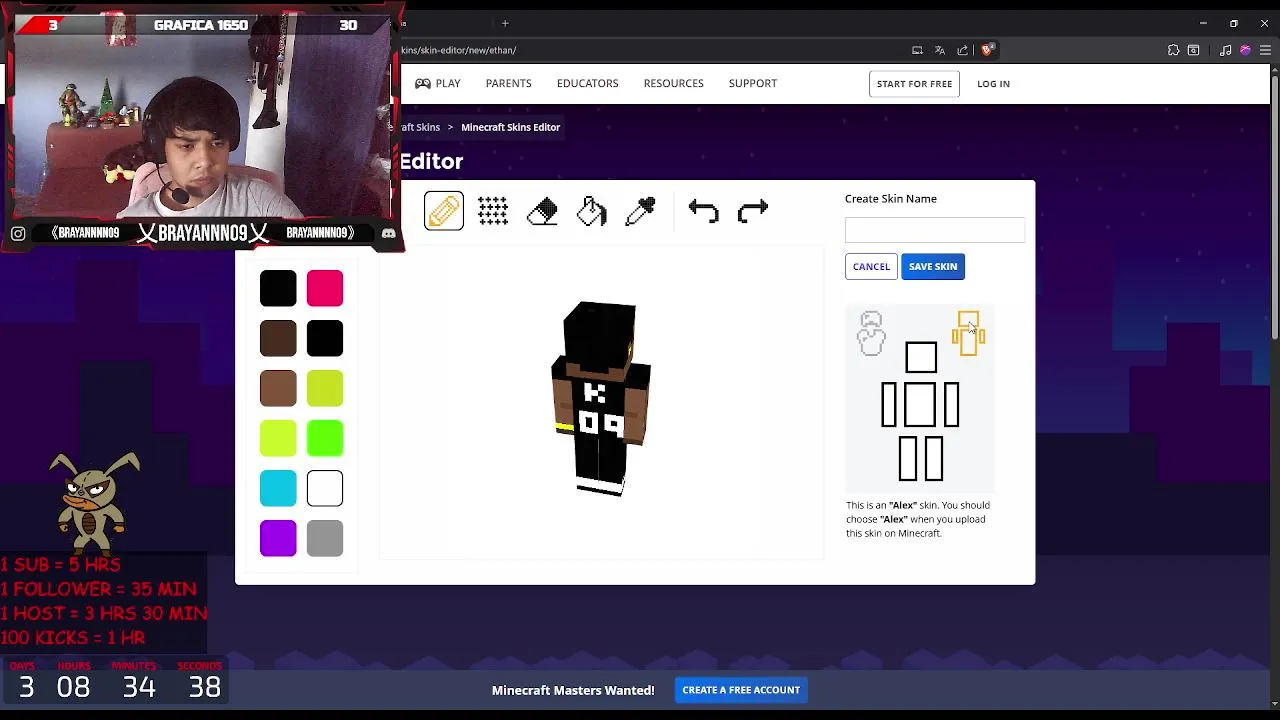Toggle the head part in body diagram
1280x720 pixels.
pos(921,357)
